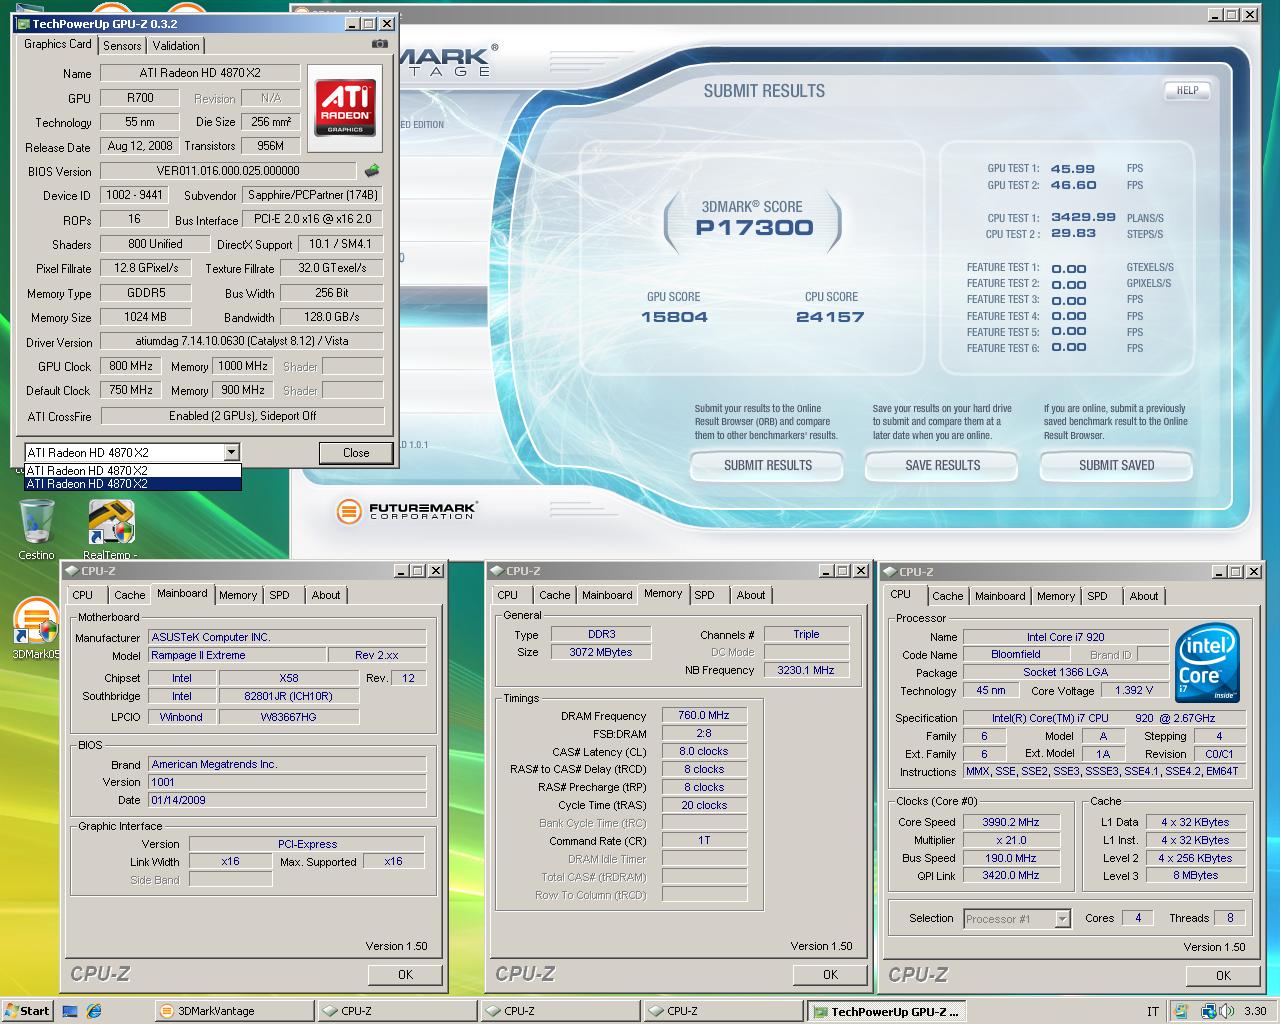The image size is (1280, 1024).
Task: Click SAVE RESULTS button
Action: click(942, 465)
